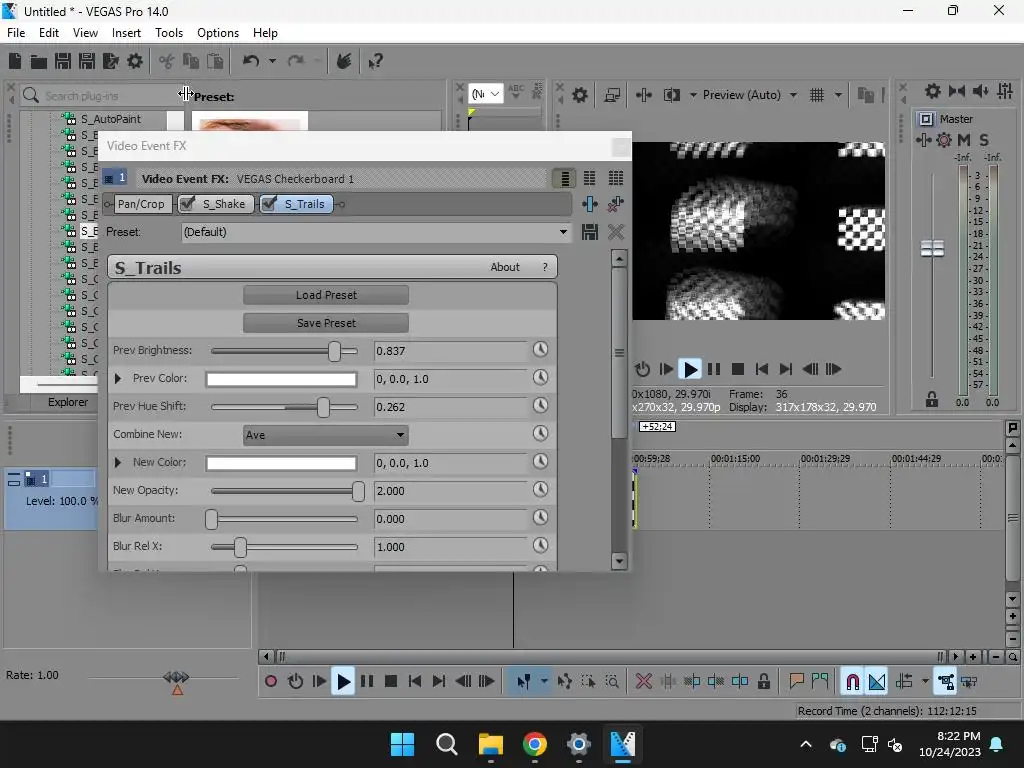The image size is (1024, 768).
Task: Click the Prev Color white swatch
Action: [x=281, y=379]
